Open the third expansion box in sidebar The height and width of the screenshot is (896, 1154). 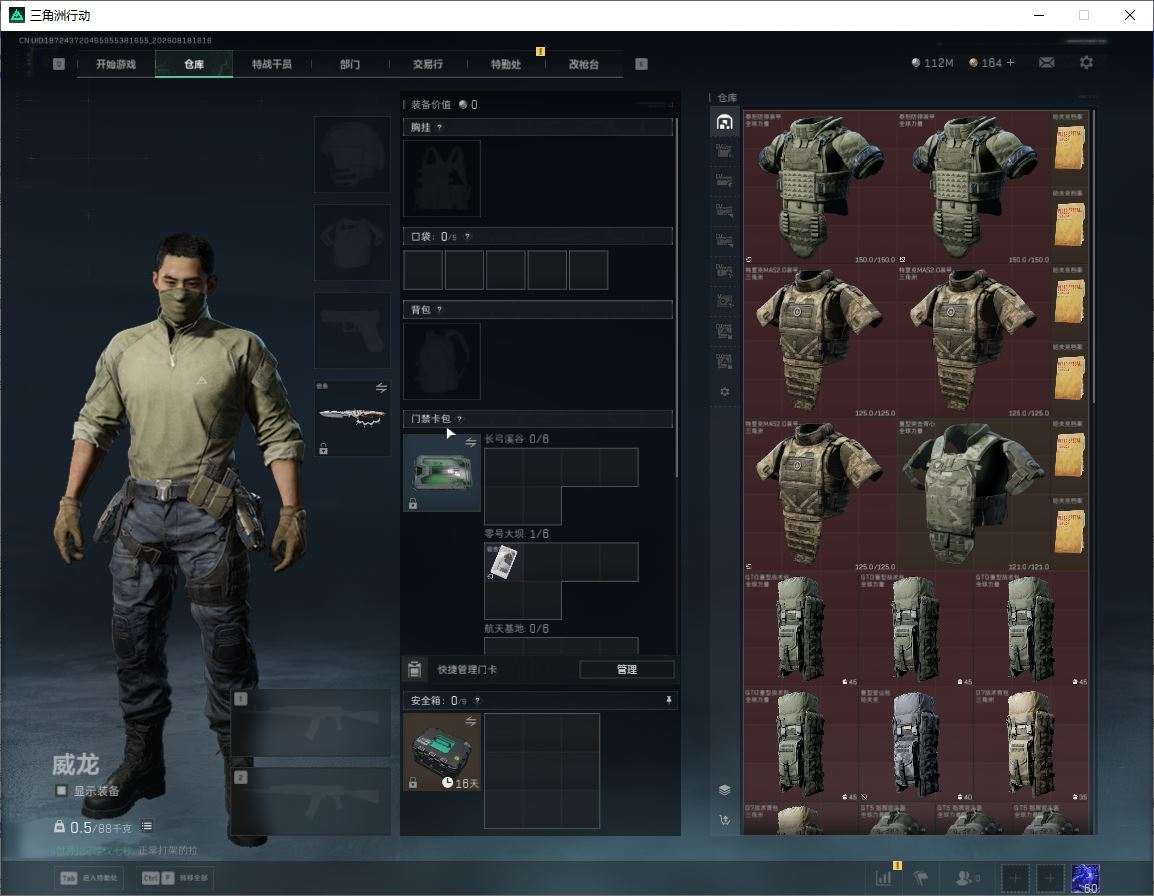[725, 211]
